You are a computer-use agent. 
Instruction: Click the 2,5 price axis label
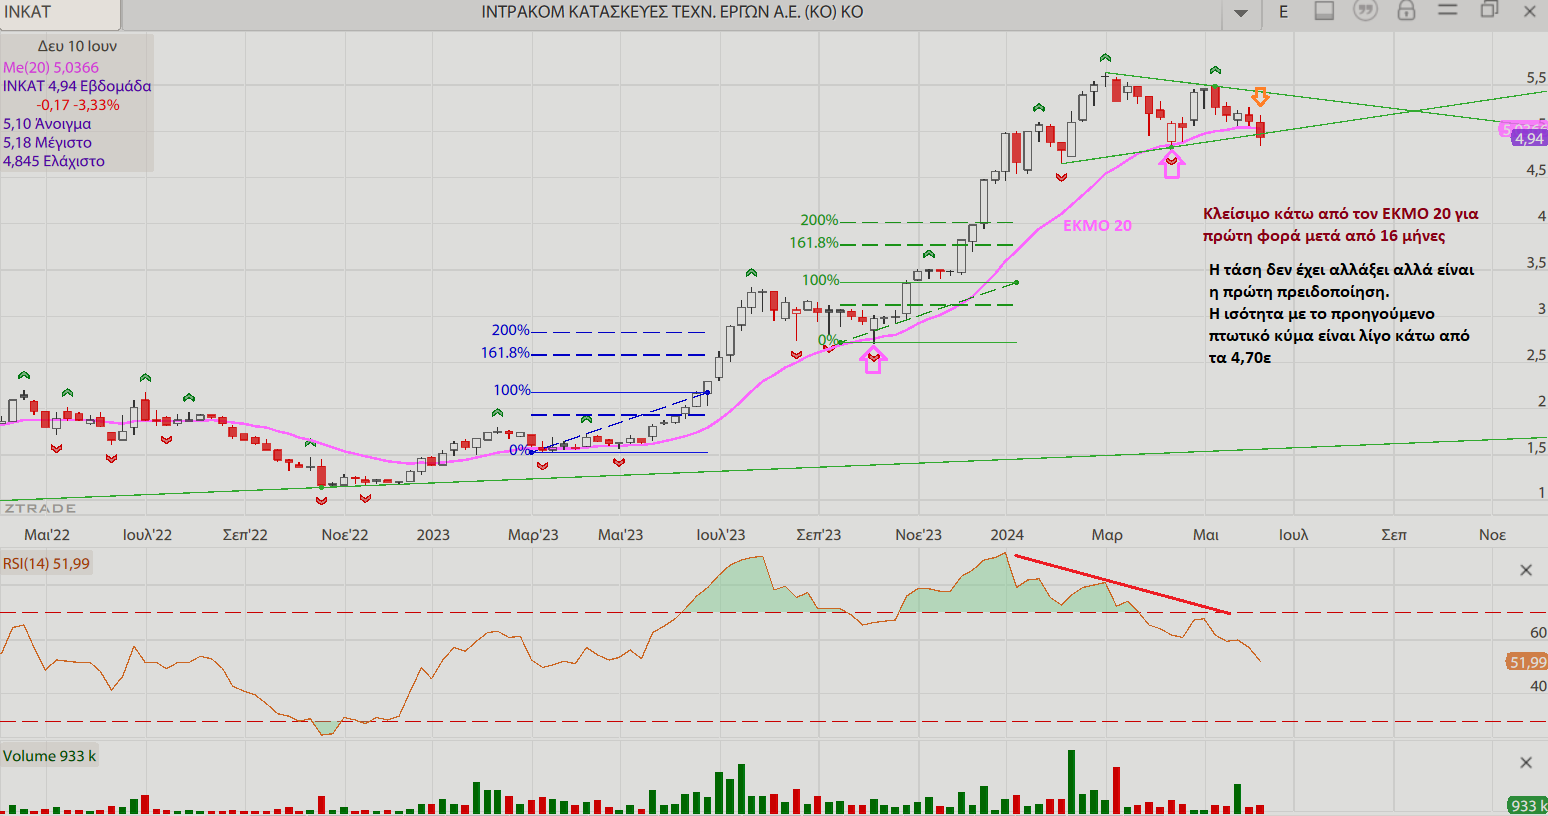[1536, 355]
